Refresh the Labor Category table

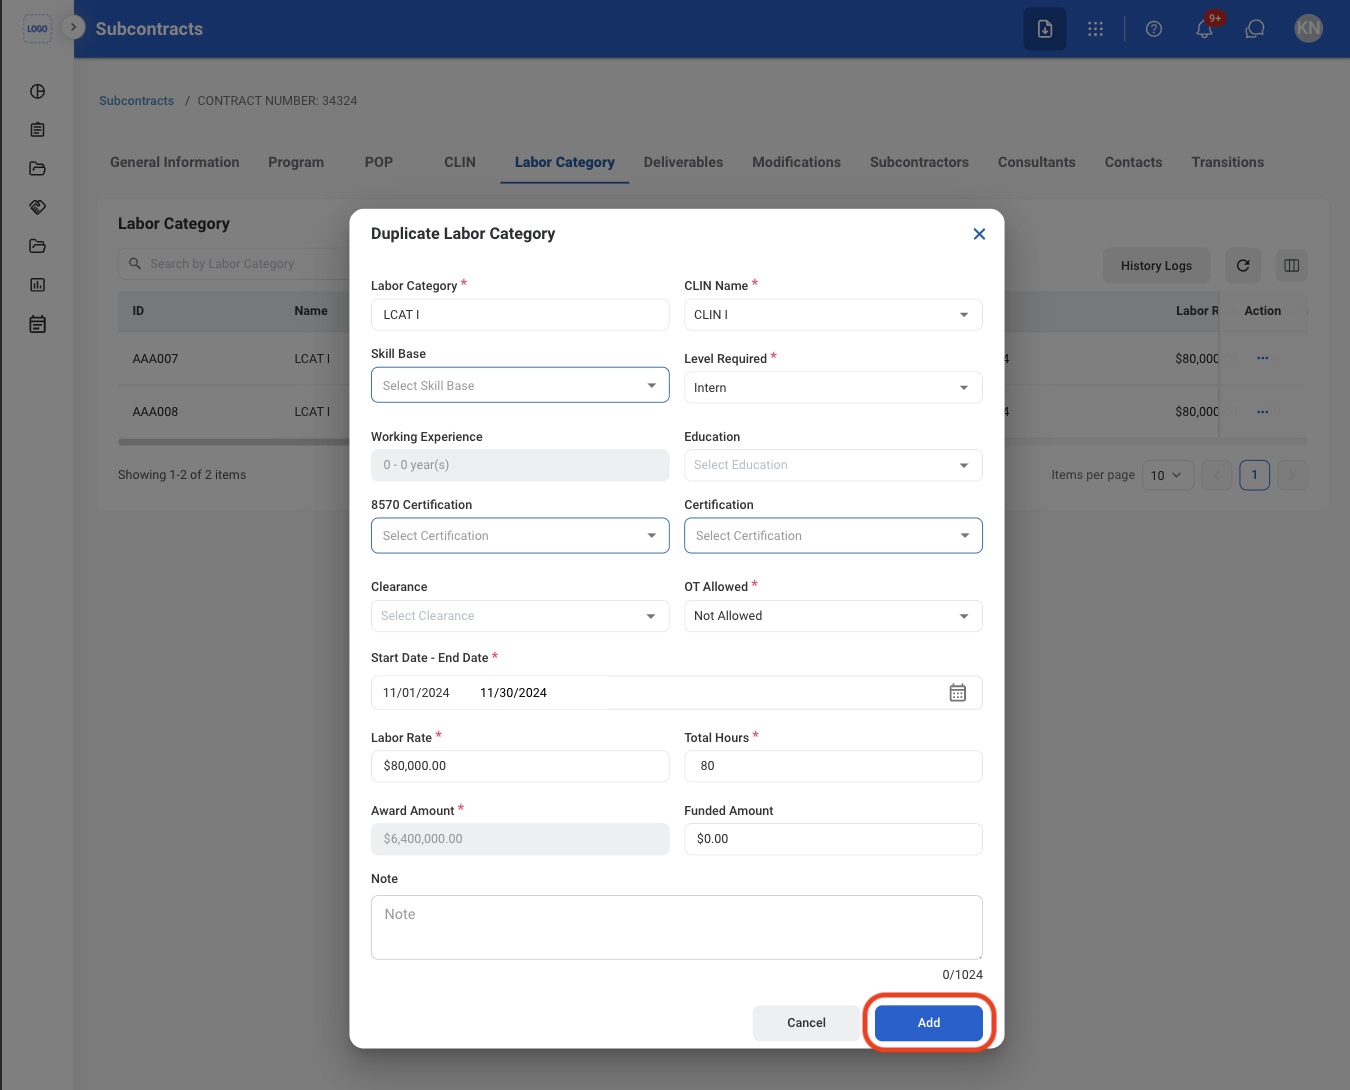pos(1243,266)
